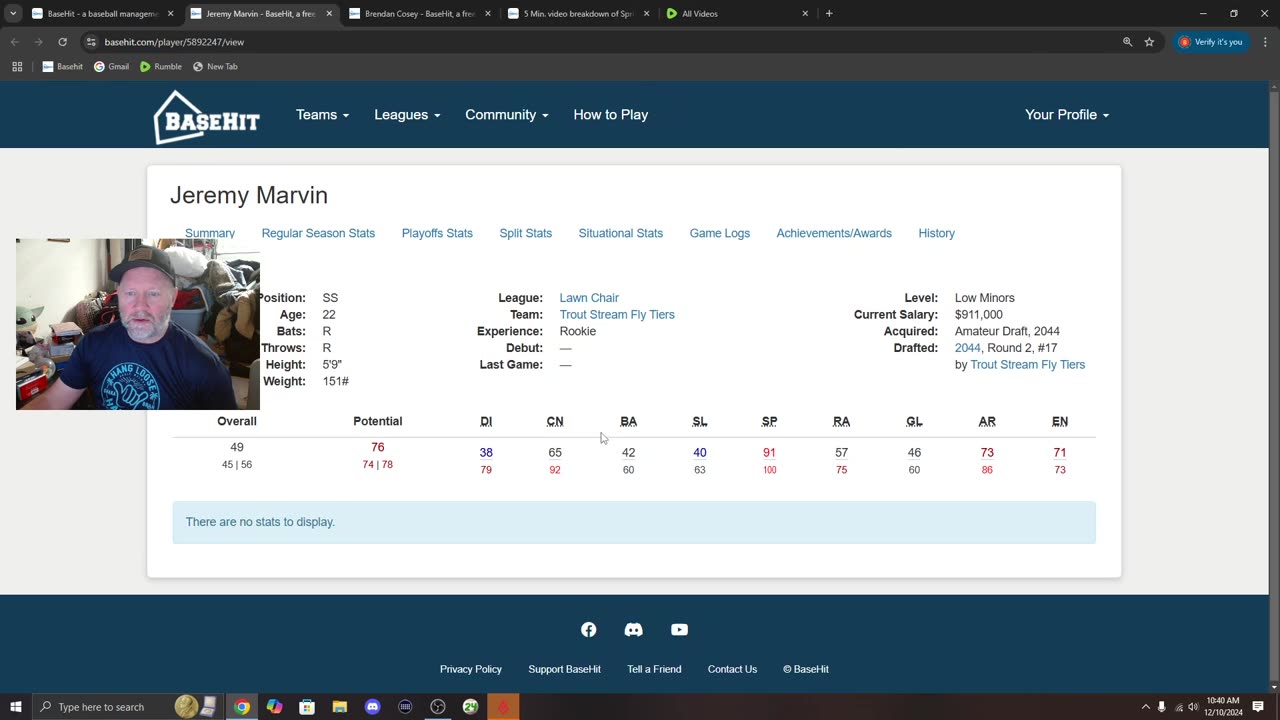This screenshot has width=1280, height=720.
Task: Open Trout Stream Fly Tiers team link
Action: pos(617,315)
